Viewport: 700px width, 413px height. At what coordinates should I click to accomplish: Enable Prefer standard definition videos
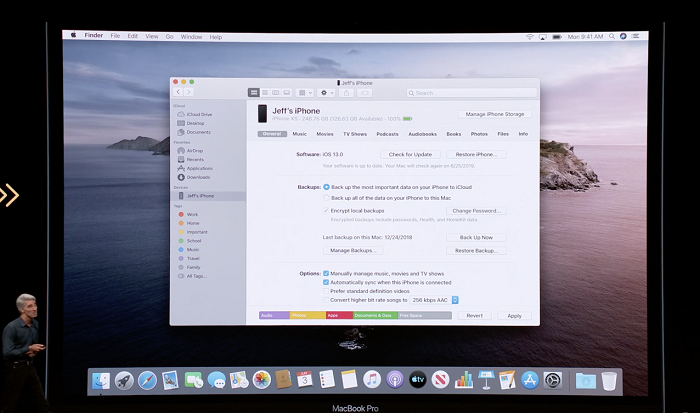pos(326,291)
